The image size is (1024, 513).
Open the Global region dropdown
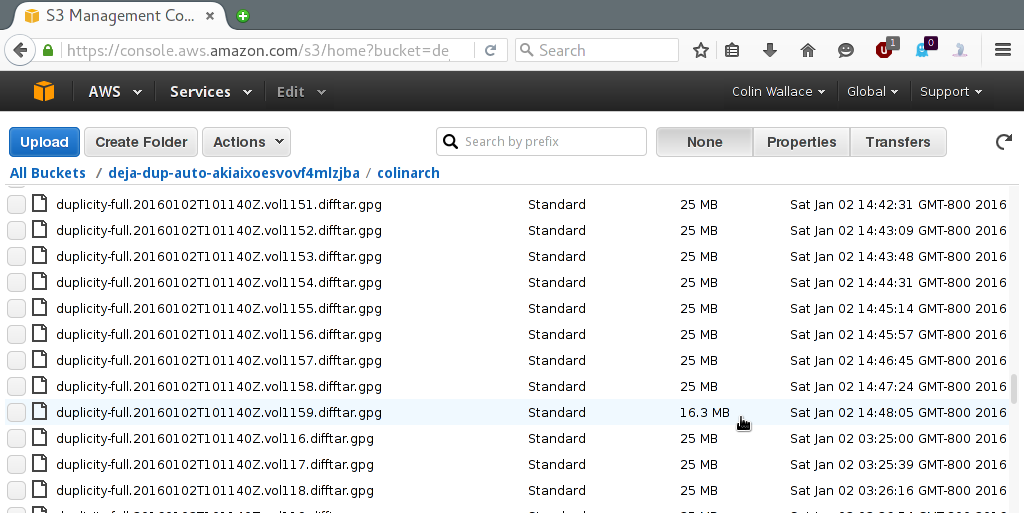click(872, 91)
